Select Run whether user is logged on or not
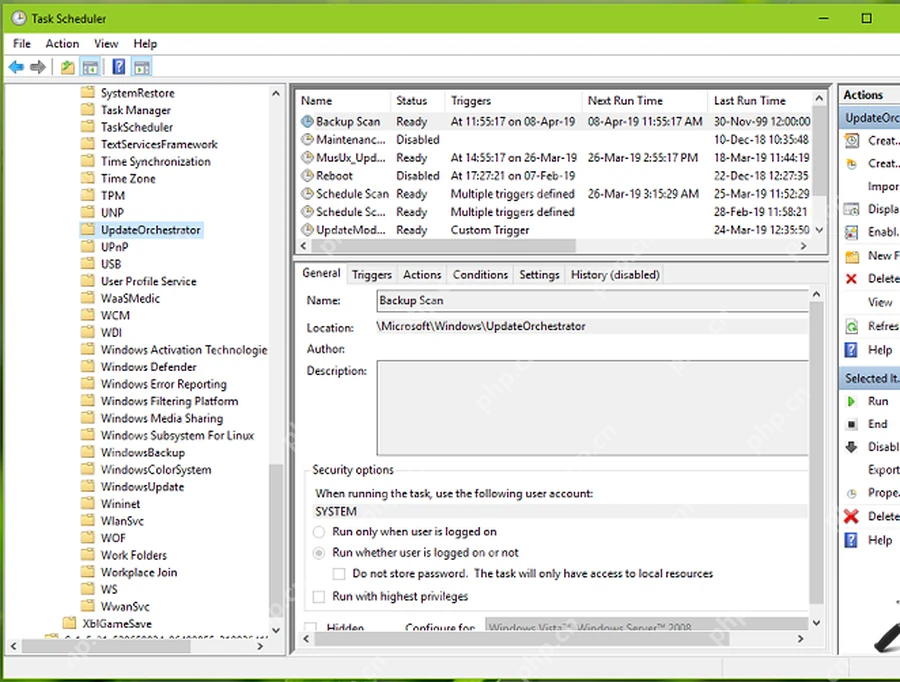The image size is (900, 682). tap(319, 553)
